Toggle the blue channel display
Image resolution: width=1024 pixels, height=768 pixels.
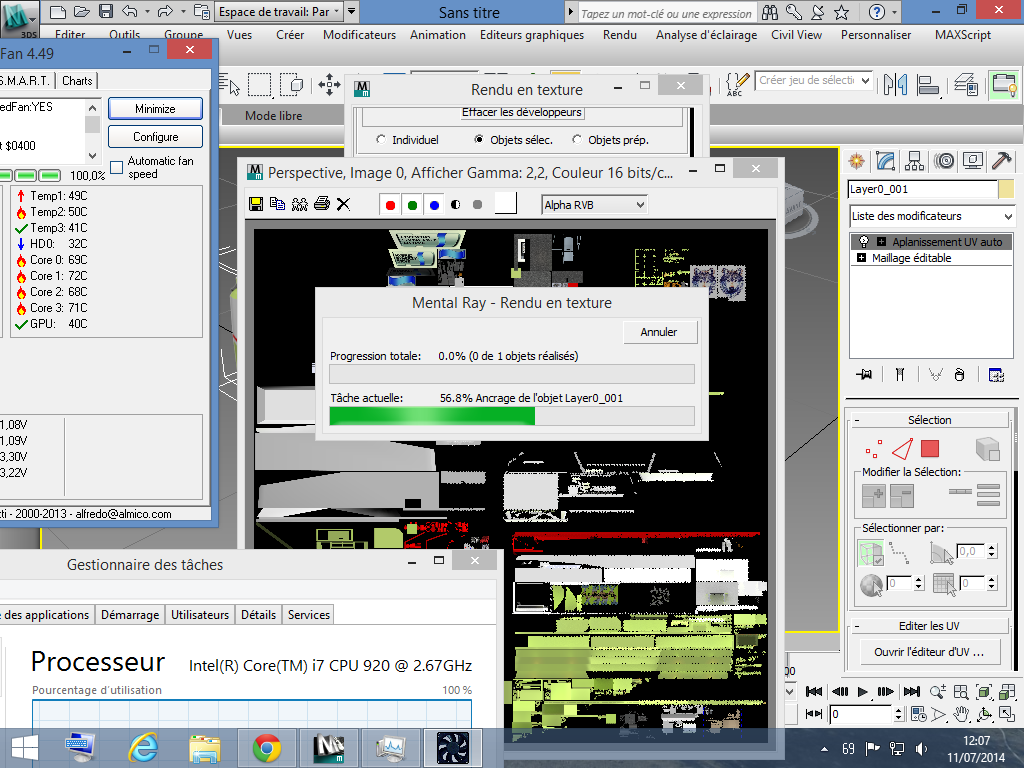point(434,205)
